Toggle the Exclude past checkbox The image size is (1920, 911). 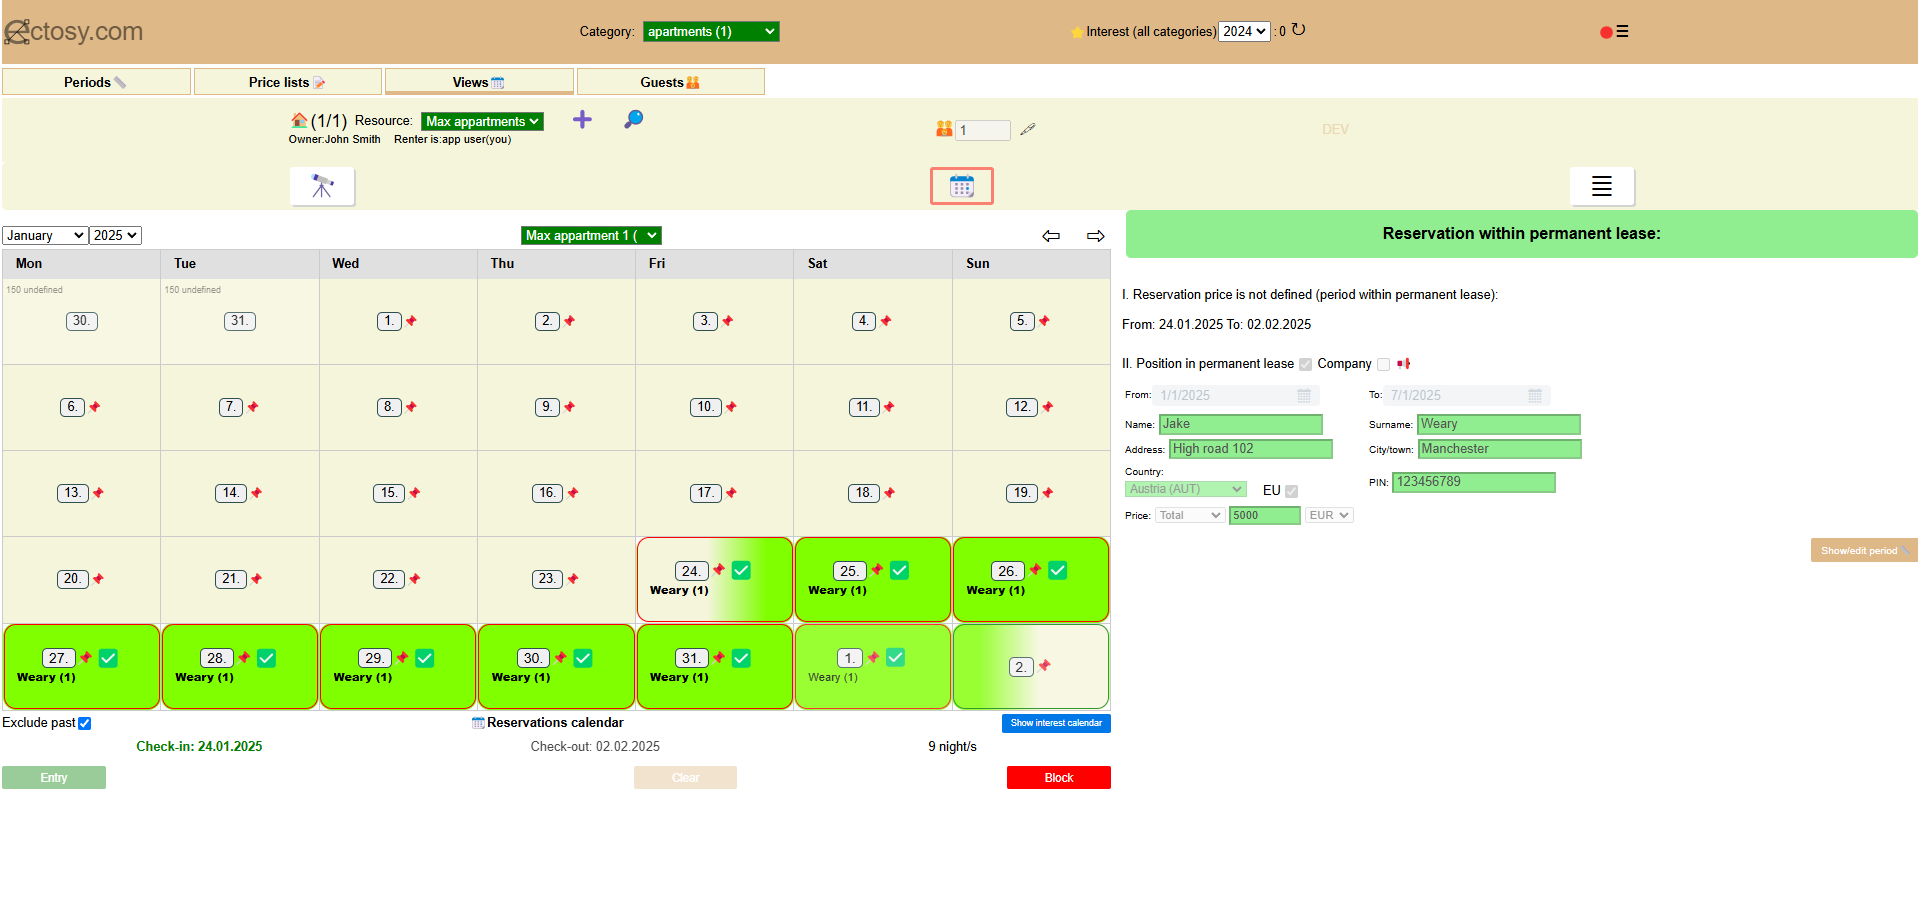[x=85, y=724]
